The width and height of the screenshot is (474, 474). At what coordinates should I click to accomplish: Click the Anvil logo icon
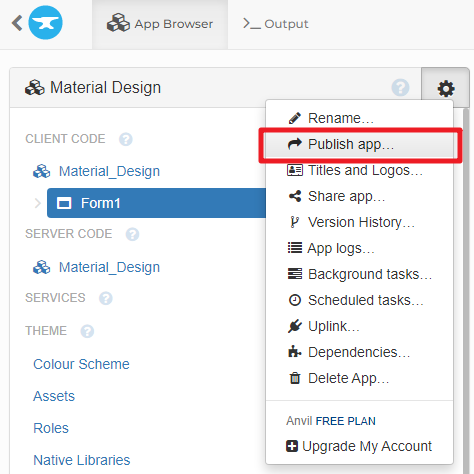45,23
